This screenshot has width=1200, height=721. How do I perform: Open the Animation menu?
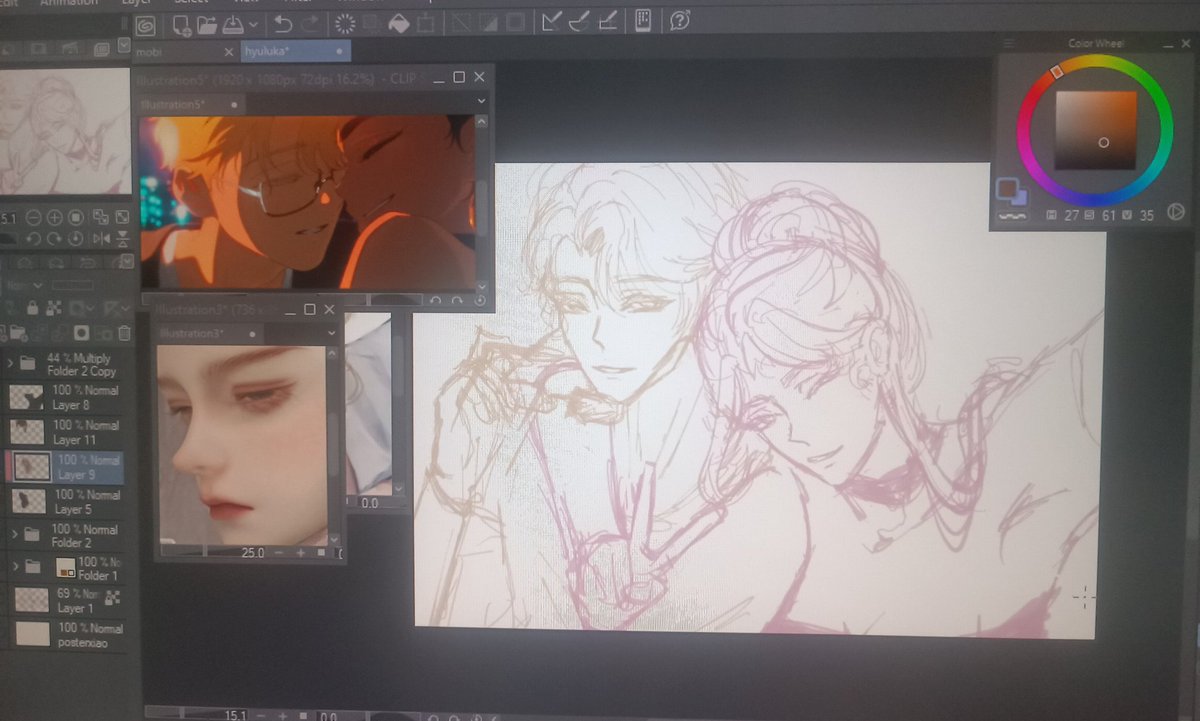click(68, 4)
